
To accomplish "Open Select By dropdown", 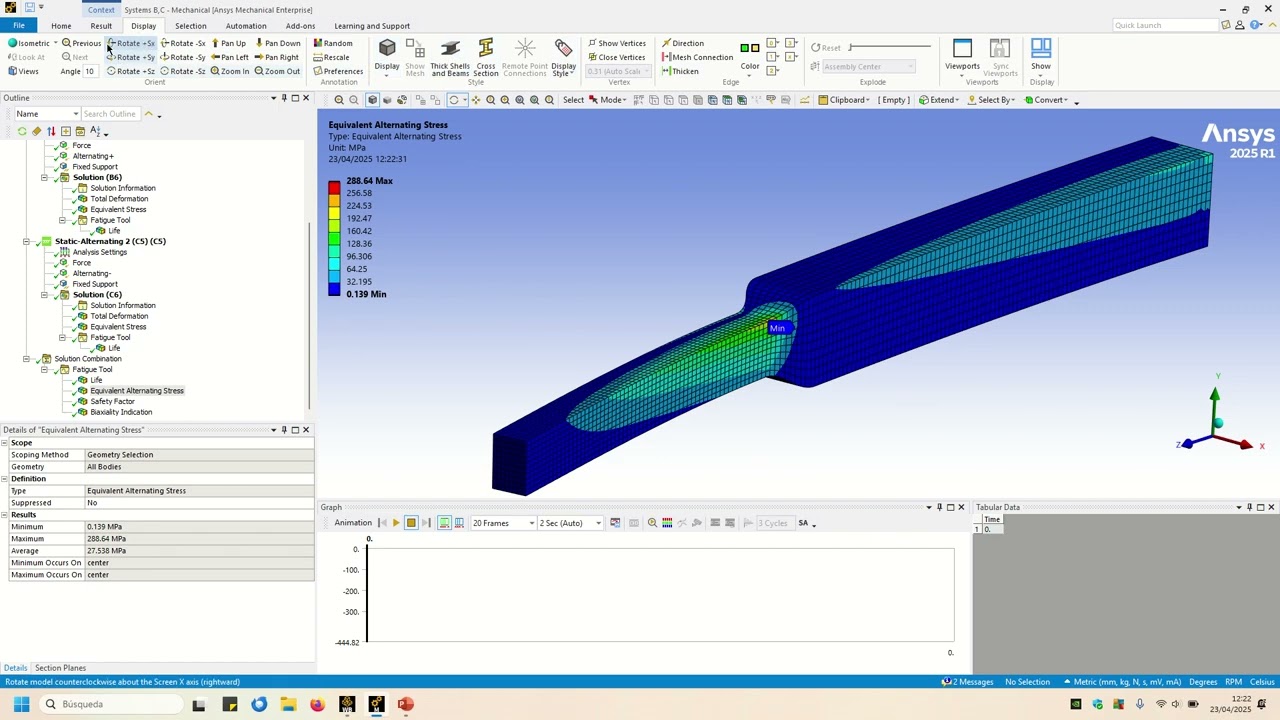I will click(991, 100).
